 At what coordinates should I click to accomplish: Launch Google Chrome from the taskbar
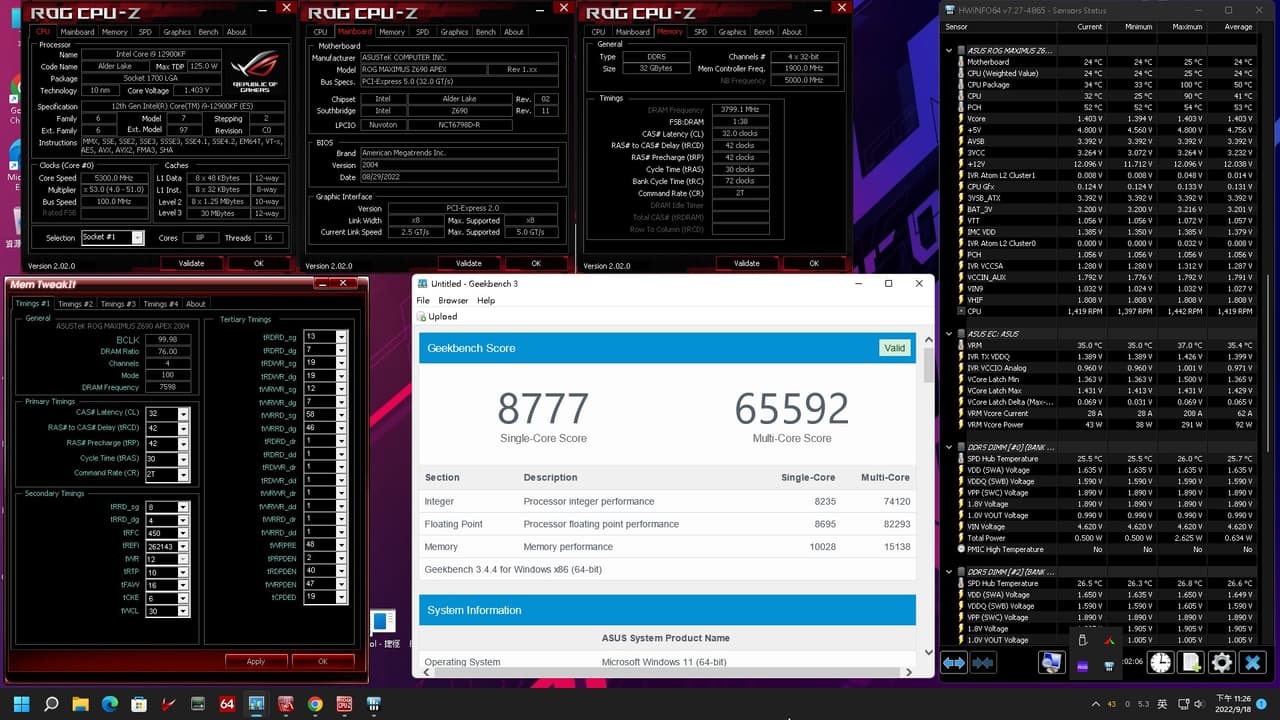[x=315, y=704]
